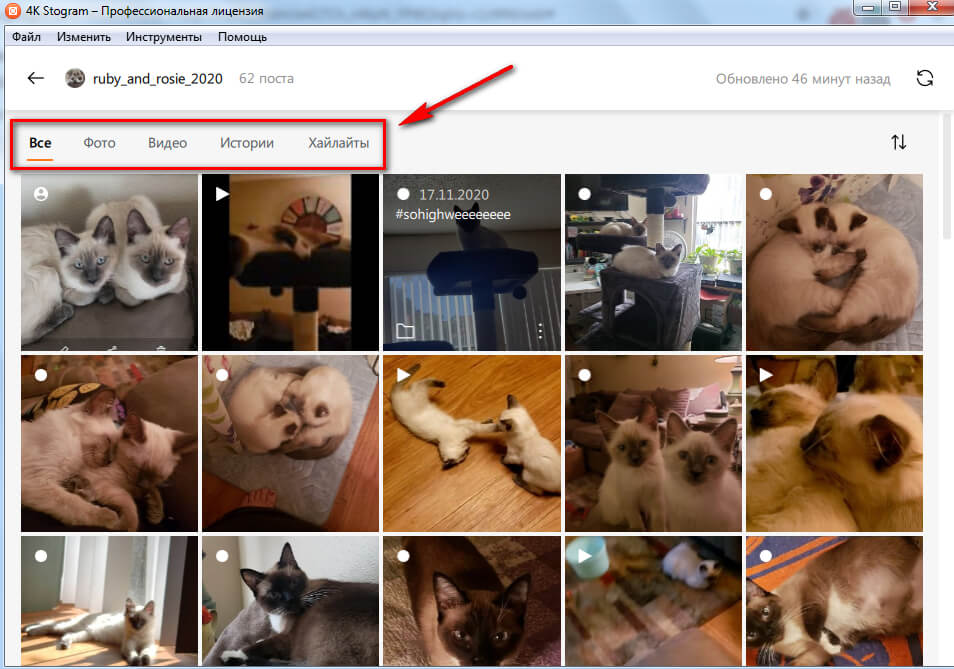Play blurry video with teal cup

(x=653, y=601)
